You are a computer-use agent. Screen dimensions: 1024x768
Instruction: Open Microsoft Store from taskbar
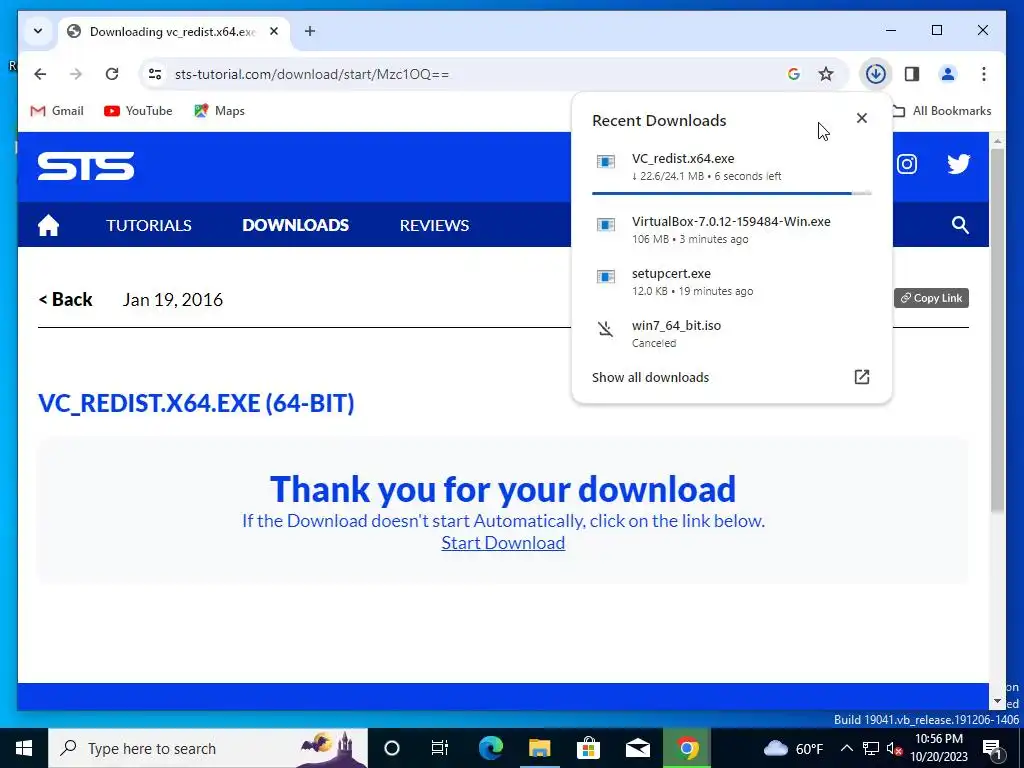(588, 748)
